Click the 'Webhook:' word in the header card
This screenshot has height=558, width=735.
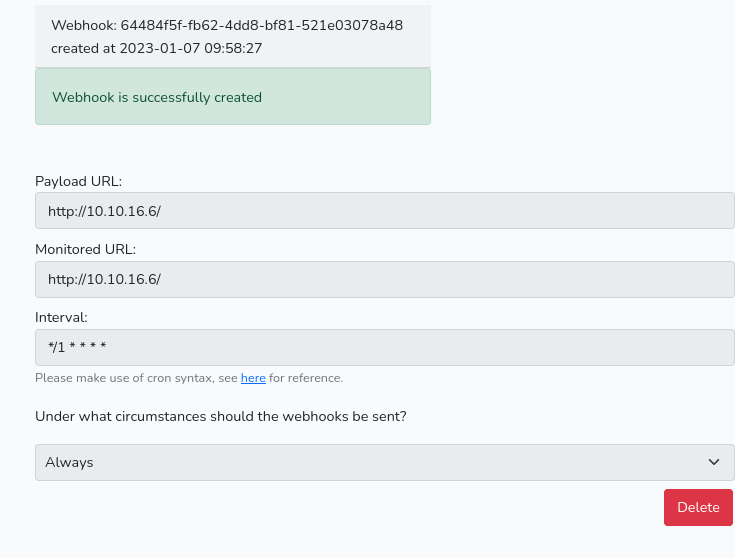coord(84,25)
